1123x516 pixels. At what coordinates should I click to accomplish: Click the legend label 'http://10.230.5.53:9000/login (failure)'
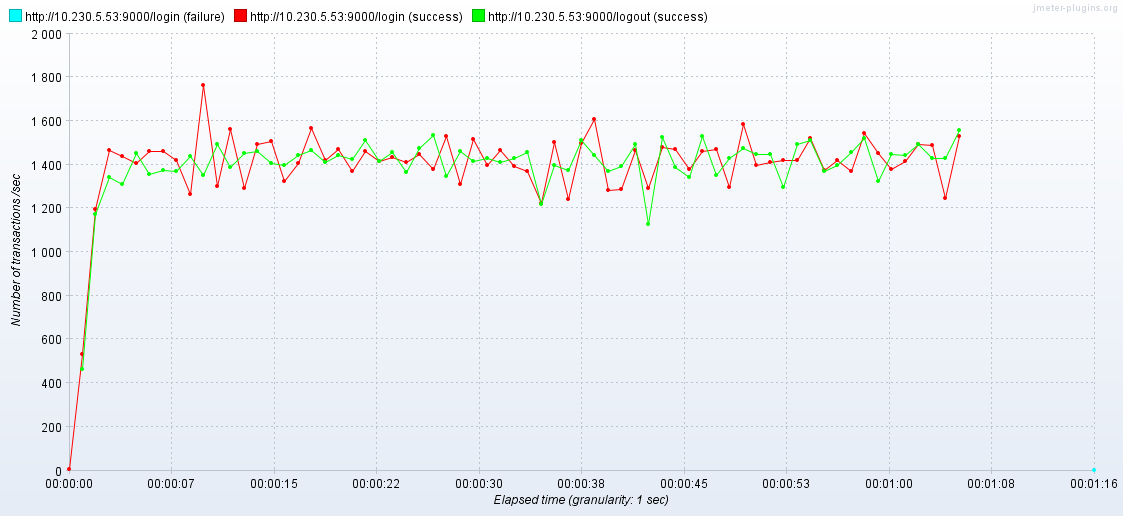click(x=125, y=16)
